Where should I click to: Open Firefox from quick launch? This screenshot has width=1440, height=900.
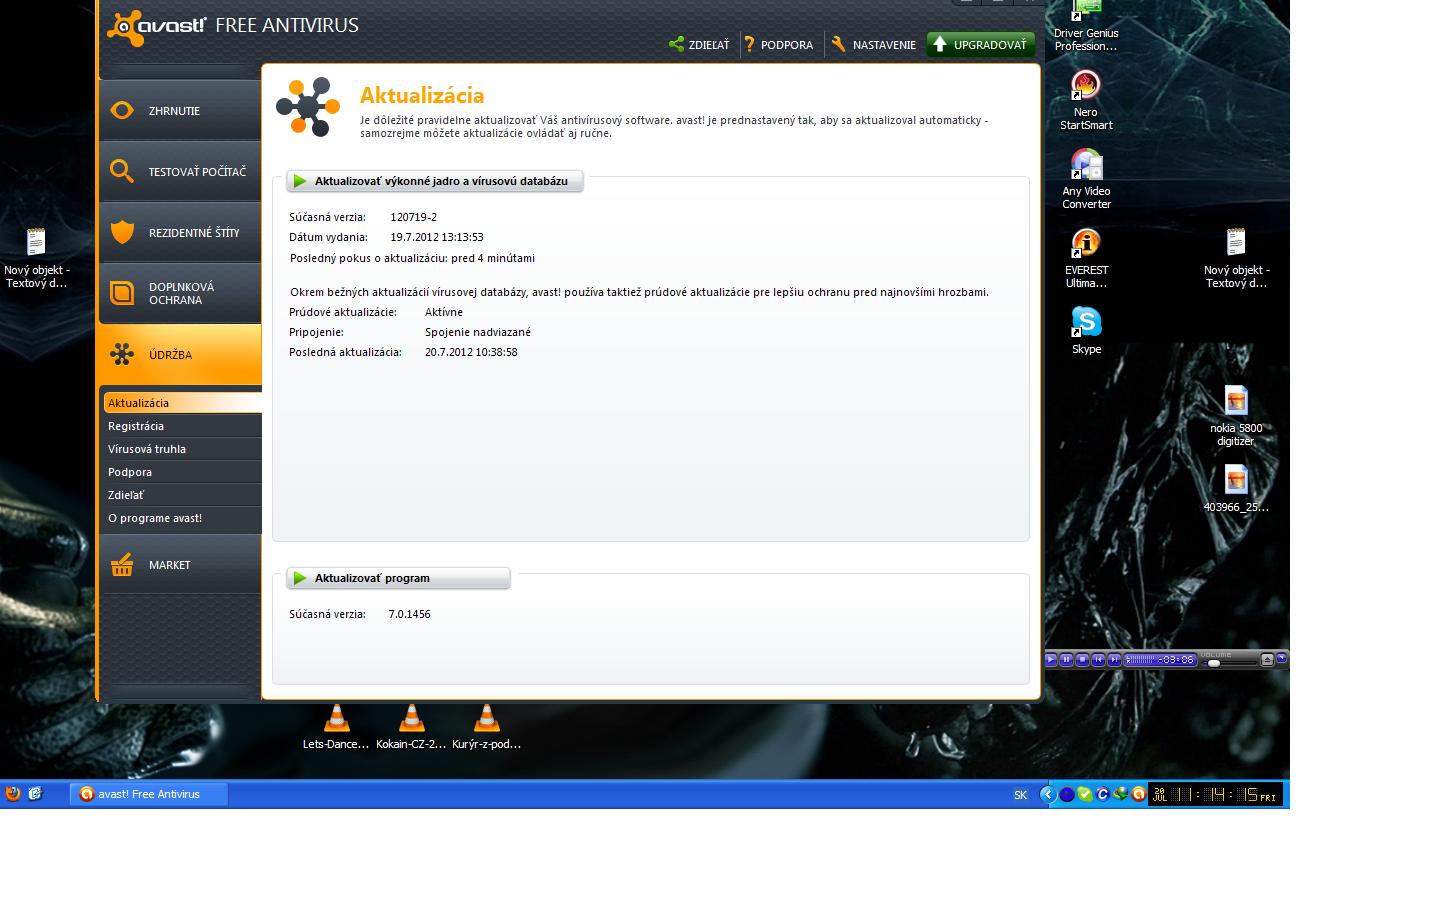point(13,794)
